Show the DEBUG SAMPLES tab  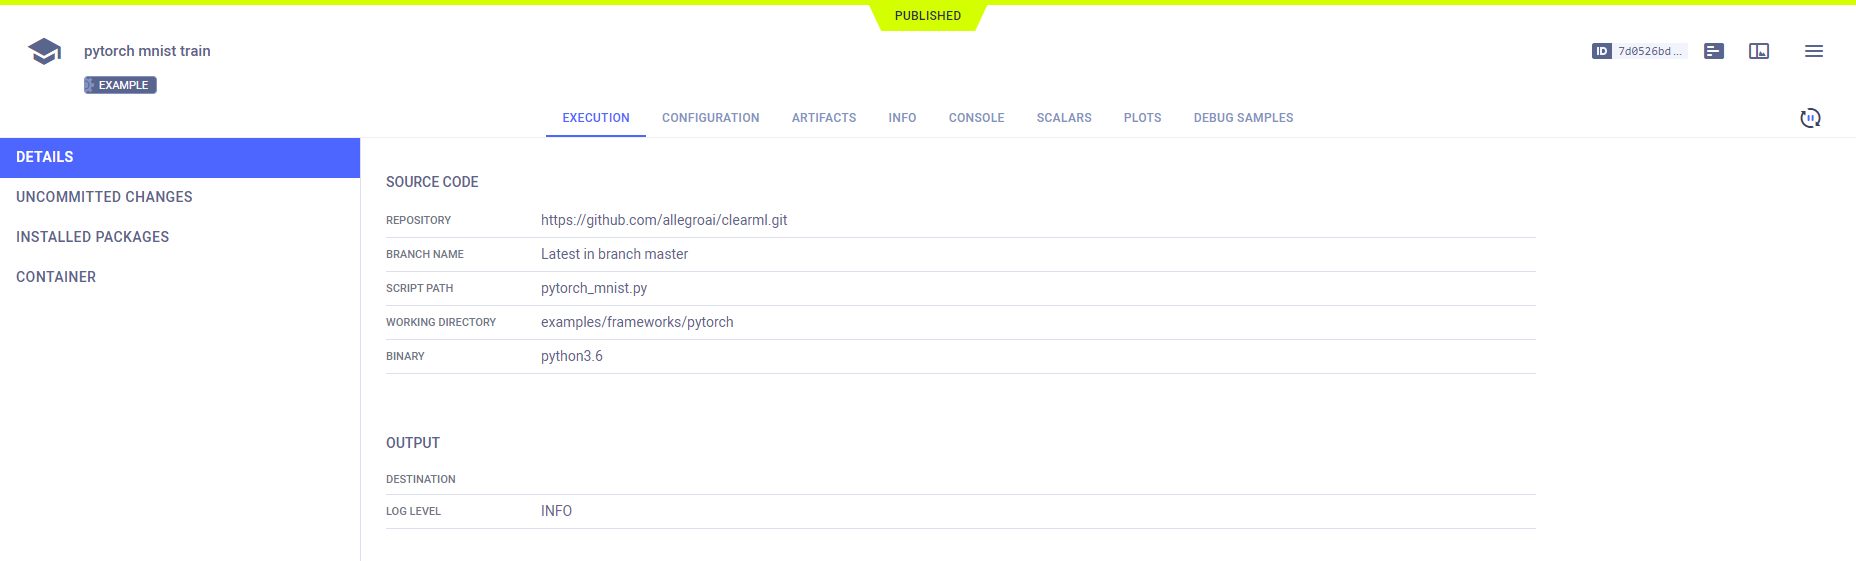1243,118
